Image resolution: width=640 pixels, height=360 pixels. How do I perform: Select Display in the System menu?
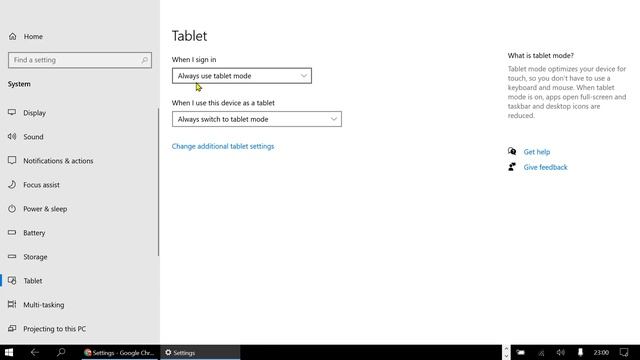point(34,113)
